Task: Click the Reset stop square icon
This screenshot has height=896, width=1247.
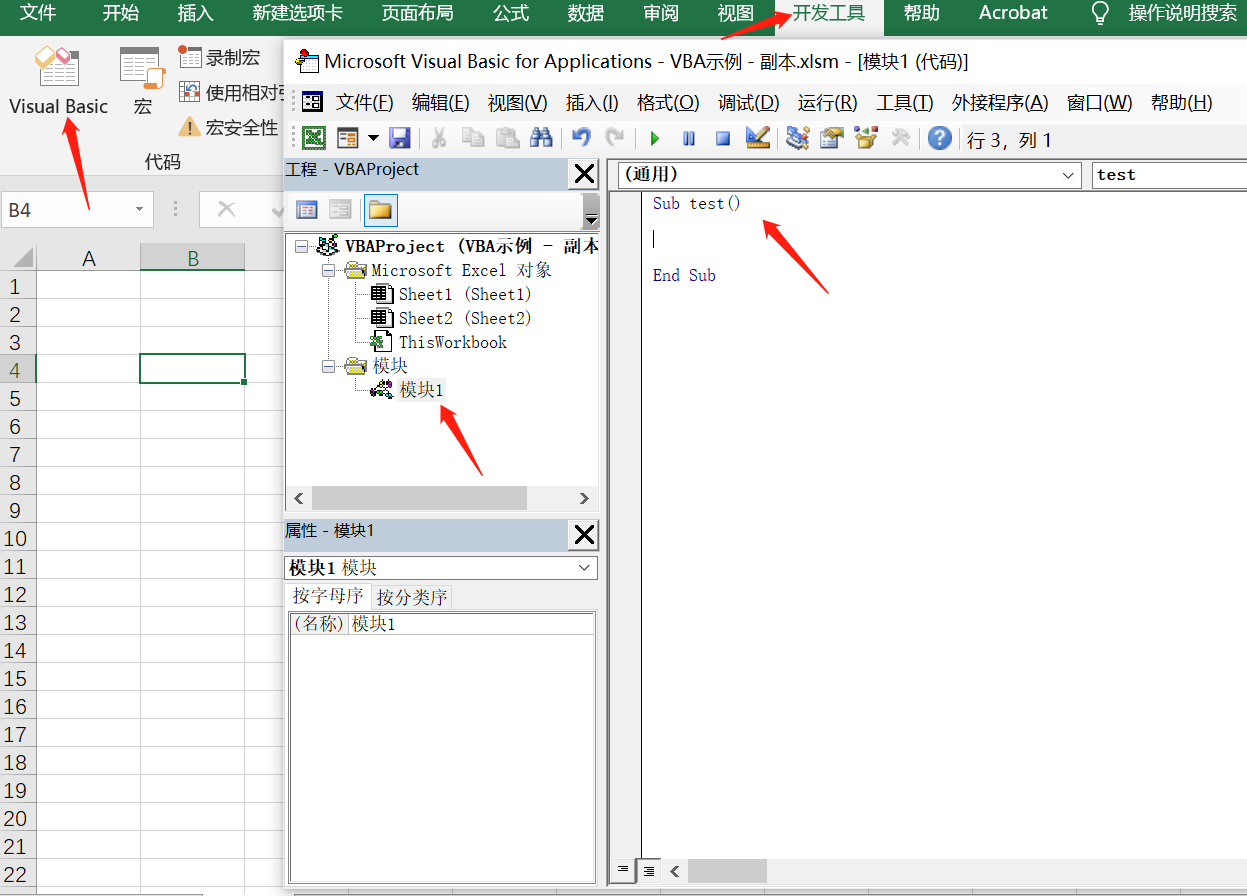Action: pyautogui.click(x=723, y=138)
